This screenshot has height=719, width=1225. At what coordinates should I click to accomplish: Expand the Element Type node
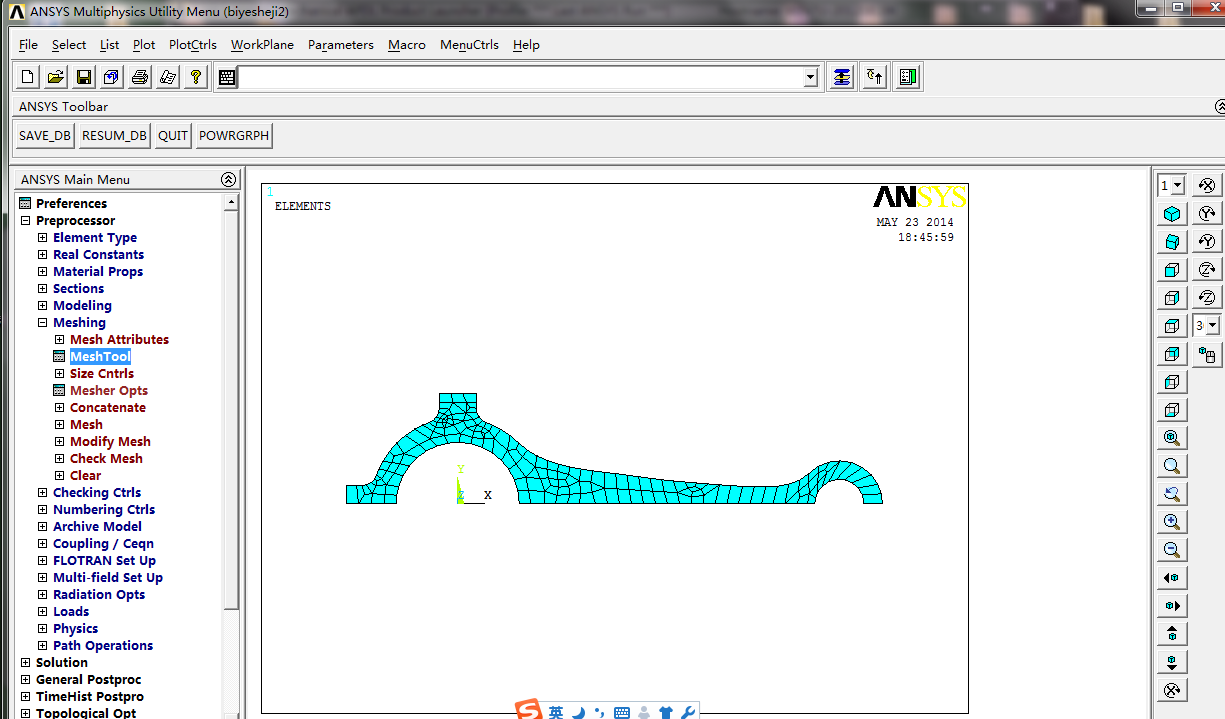[x=43, y=238]
